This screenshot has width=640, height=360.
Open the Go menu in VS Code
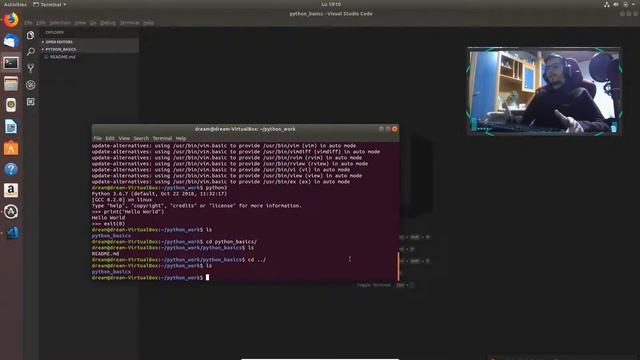(x=93, y=23)
